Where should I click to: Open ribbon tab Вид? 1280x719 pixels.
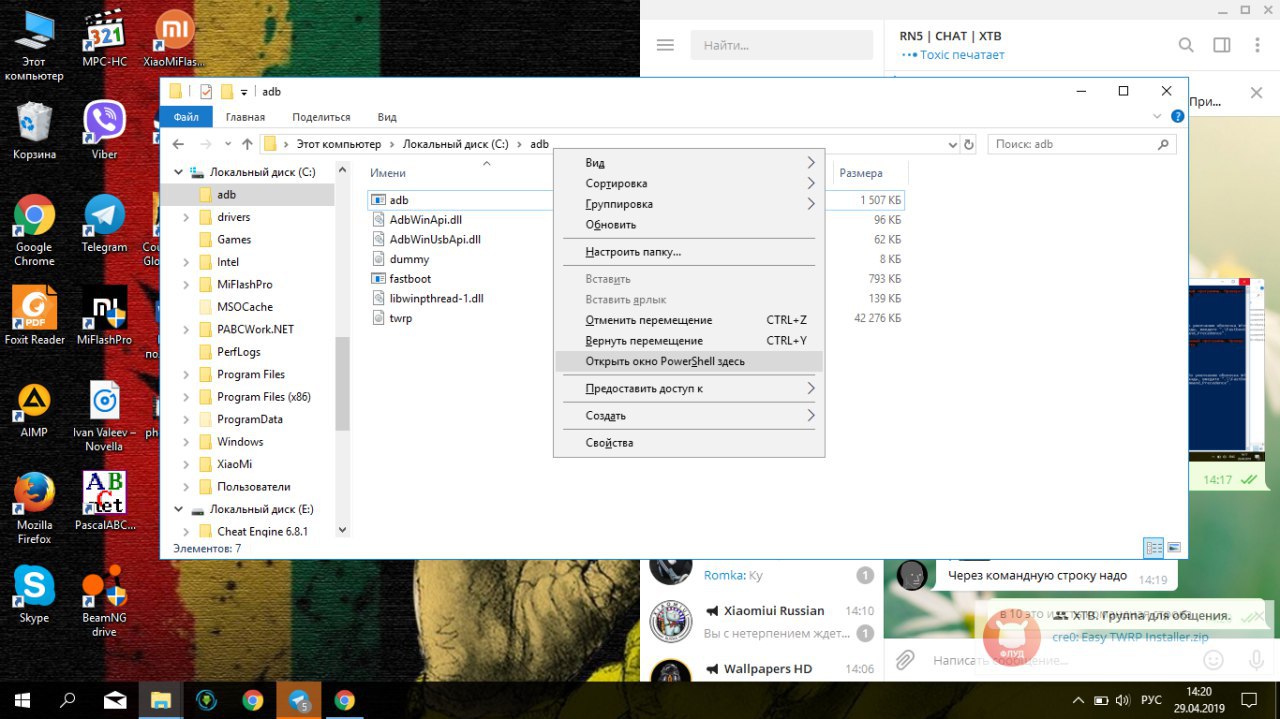pyautogui.click(x=387, y=117)
